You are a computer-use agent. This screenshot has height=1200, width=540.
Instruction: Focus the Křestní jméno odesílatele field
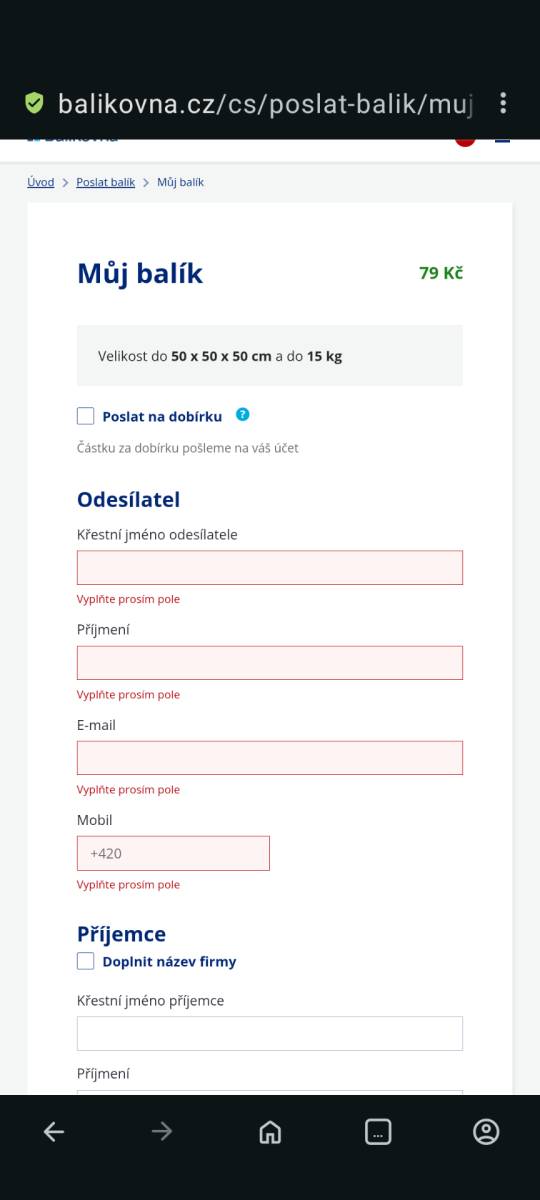coord(270,567)
